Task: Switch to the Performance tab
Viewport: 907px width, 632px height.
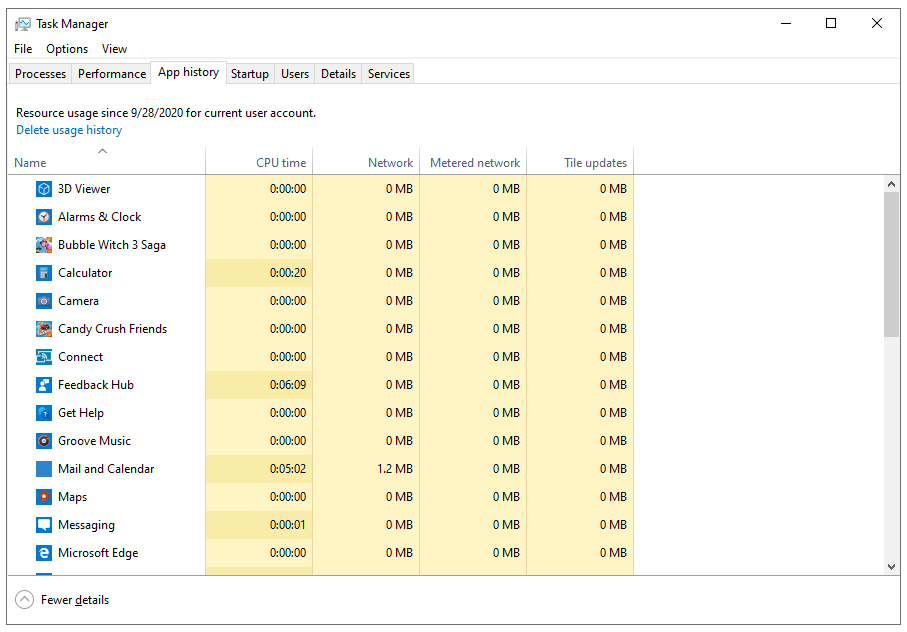Action: pos(112,74)
